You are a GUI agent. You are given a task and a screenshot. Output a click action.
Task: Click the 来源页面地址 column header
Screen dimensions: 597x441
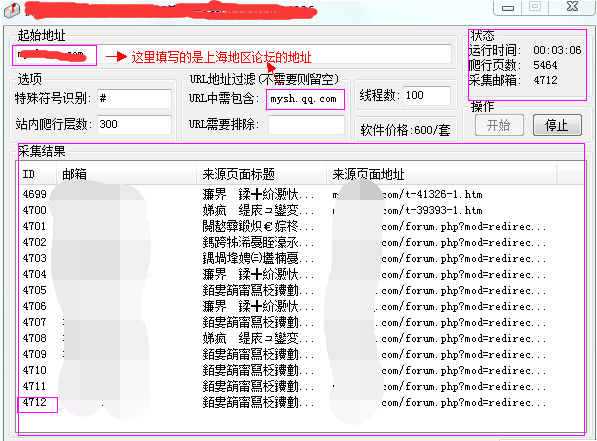click(442, 174)
